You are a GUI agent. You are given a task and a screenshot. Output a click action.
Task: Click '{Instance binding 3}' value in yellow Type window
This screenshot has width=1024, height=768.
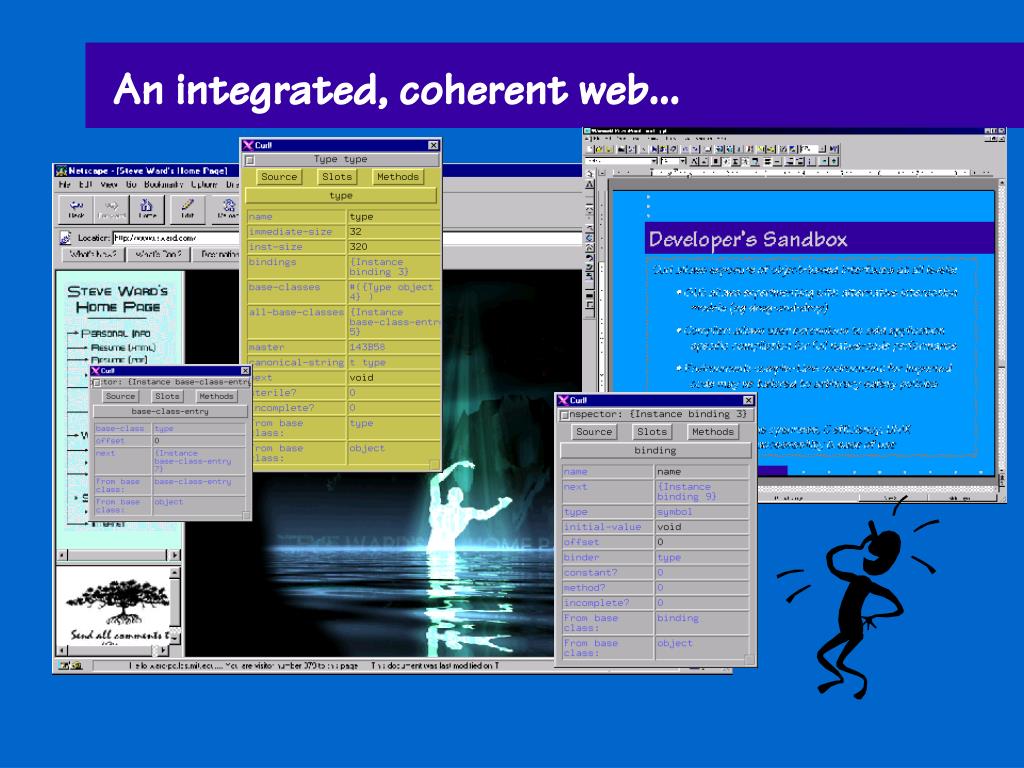point(379,266)
